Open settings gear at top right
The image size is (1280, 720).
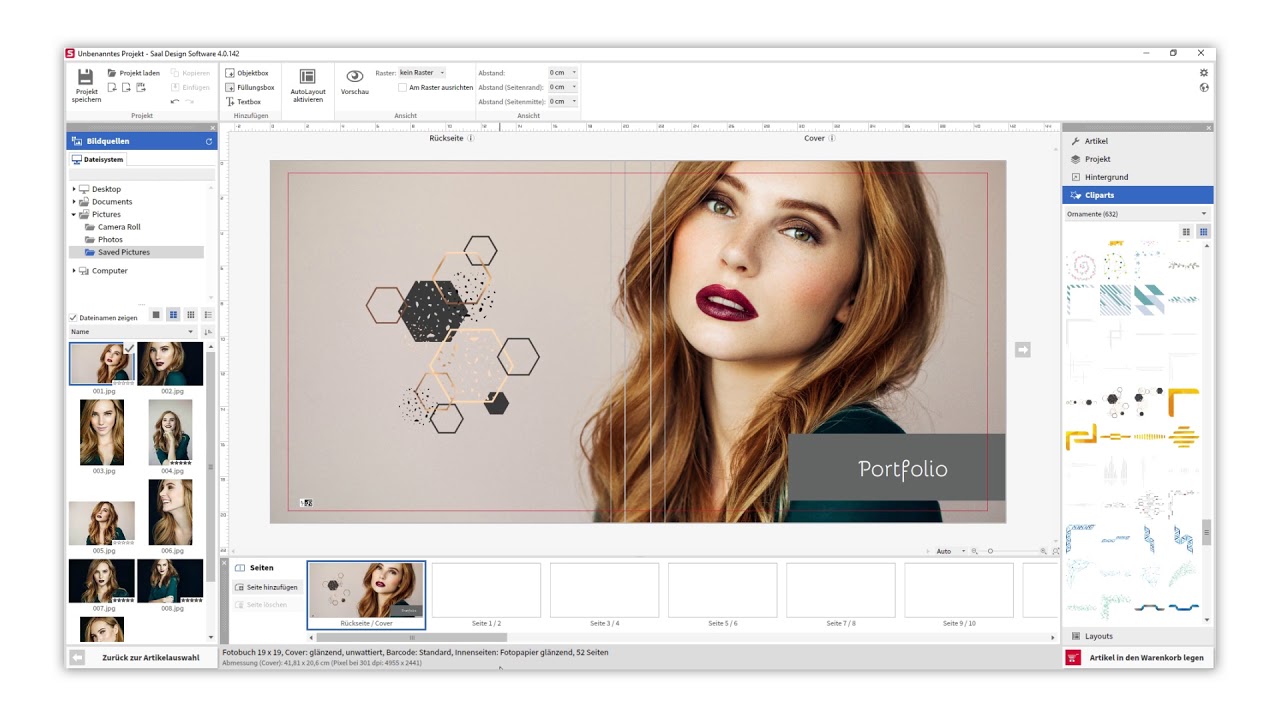point(1204,73)
